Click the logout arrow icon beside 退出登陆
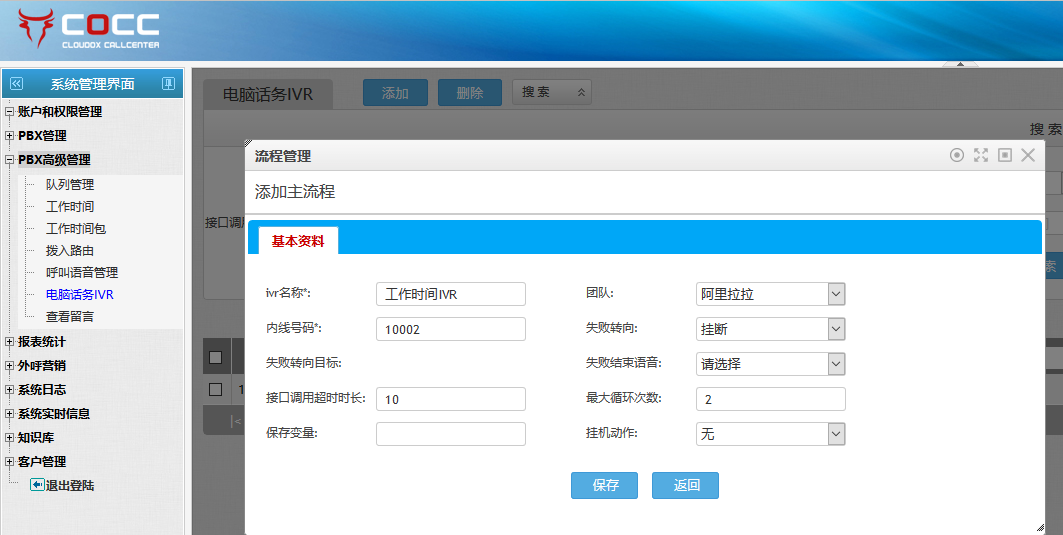This screenshot has height=535, width=1063. point(37,485)
